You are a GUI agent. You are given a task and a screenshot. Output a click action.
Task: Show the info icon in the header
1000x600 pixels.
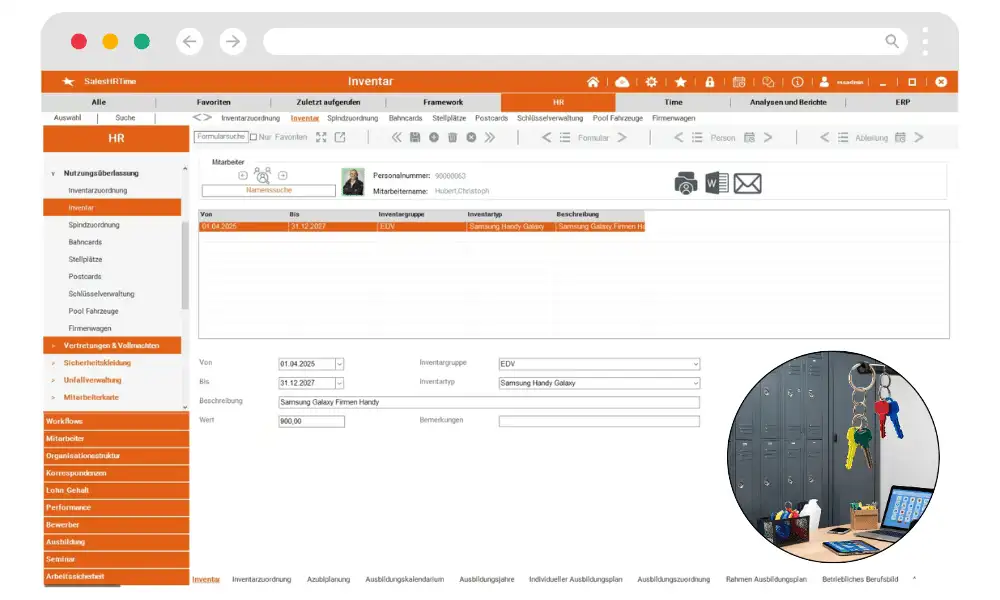click(797, 82)
